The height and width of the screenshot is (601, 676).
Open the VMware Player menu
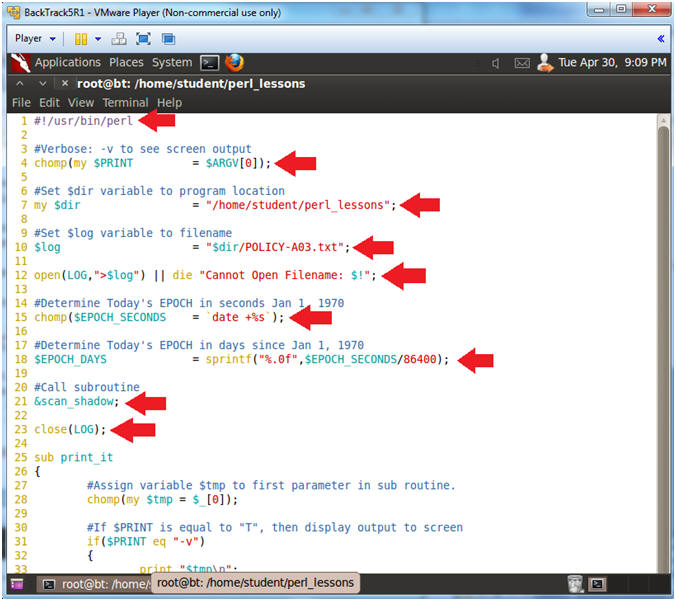(x=35, y=38)
